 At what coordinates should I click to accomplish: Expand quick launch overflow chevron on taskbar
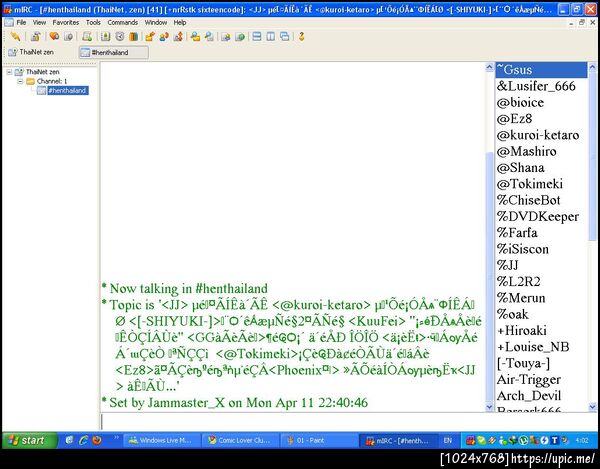tap(116, 437)
